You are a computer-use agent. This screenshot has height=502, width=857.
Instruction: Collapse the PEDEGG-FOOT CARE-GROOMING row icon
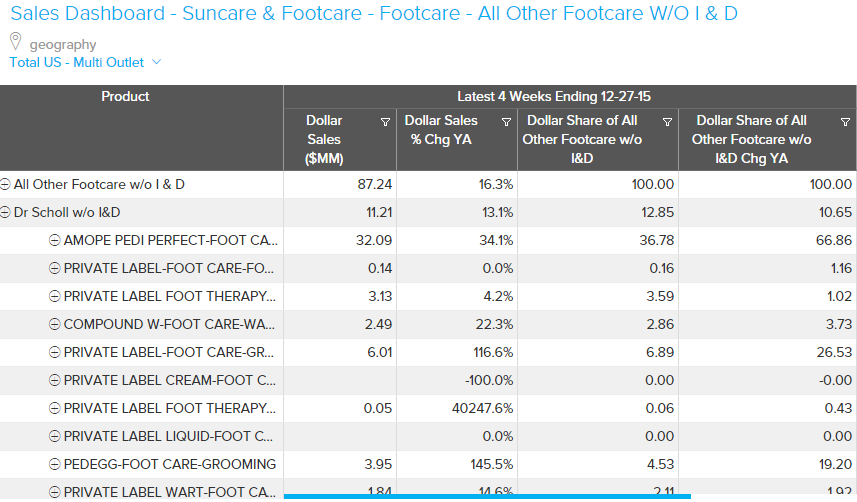coord(55,464)
